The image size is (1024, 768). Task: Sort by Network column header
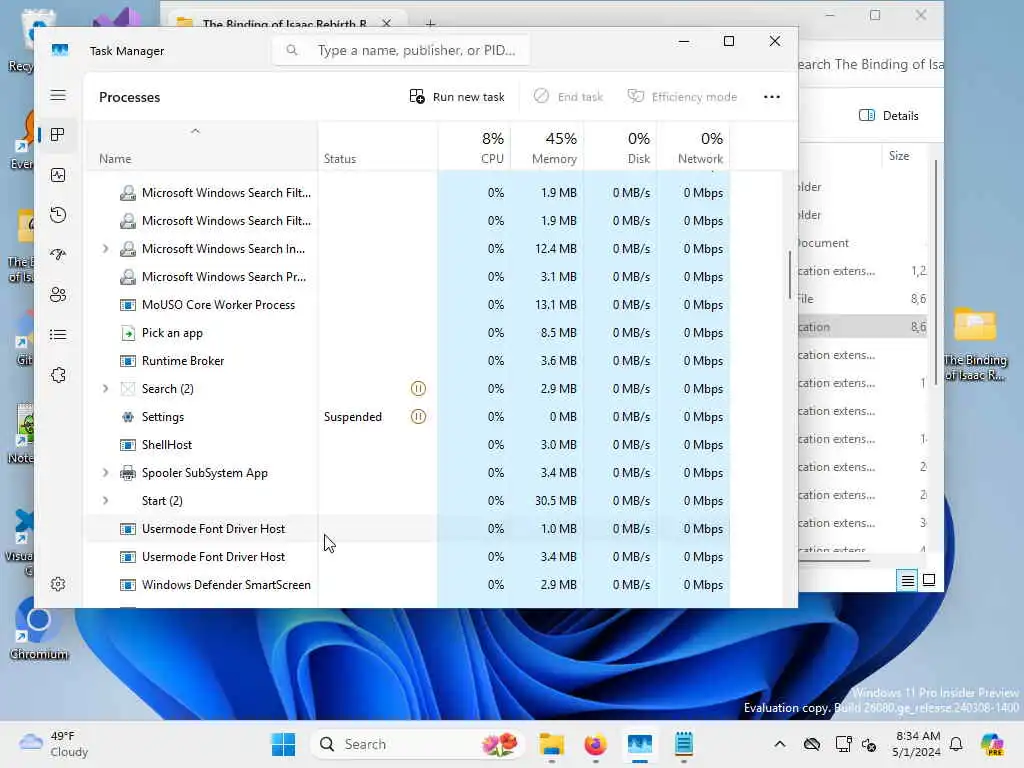[694, 148]
